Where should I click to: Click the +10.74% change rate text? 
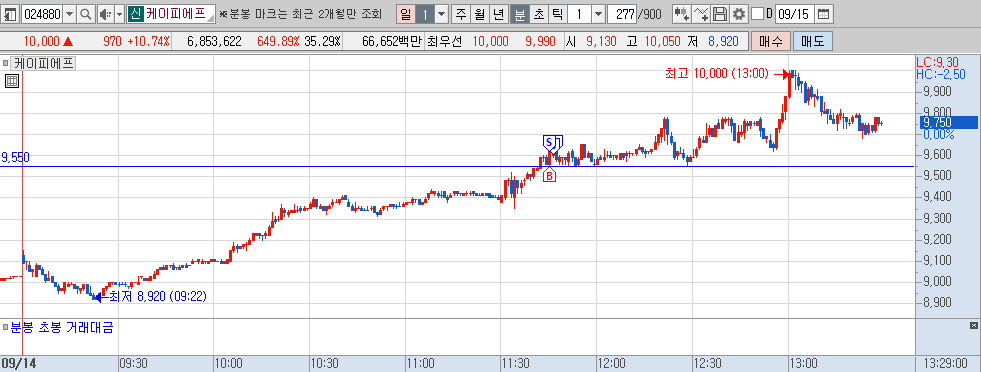click(148, 42)
